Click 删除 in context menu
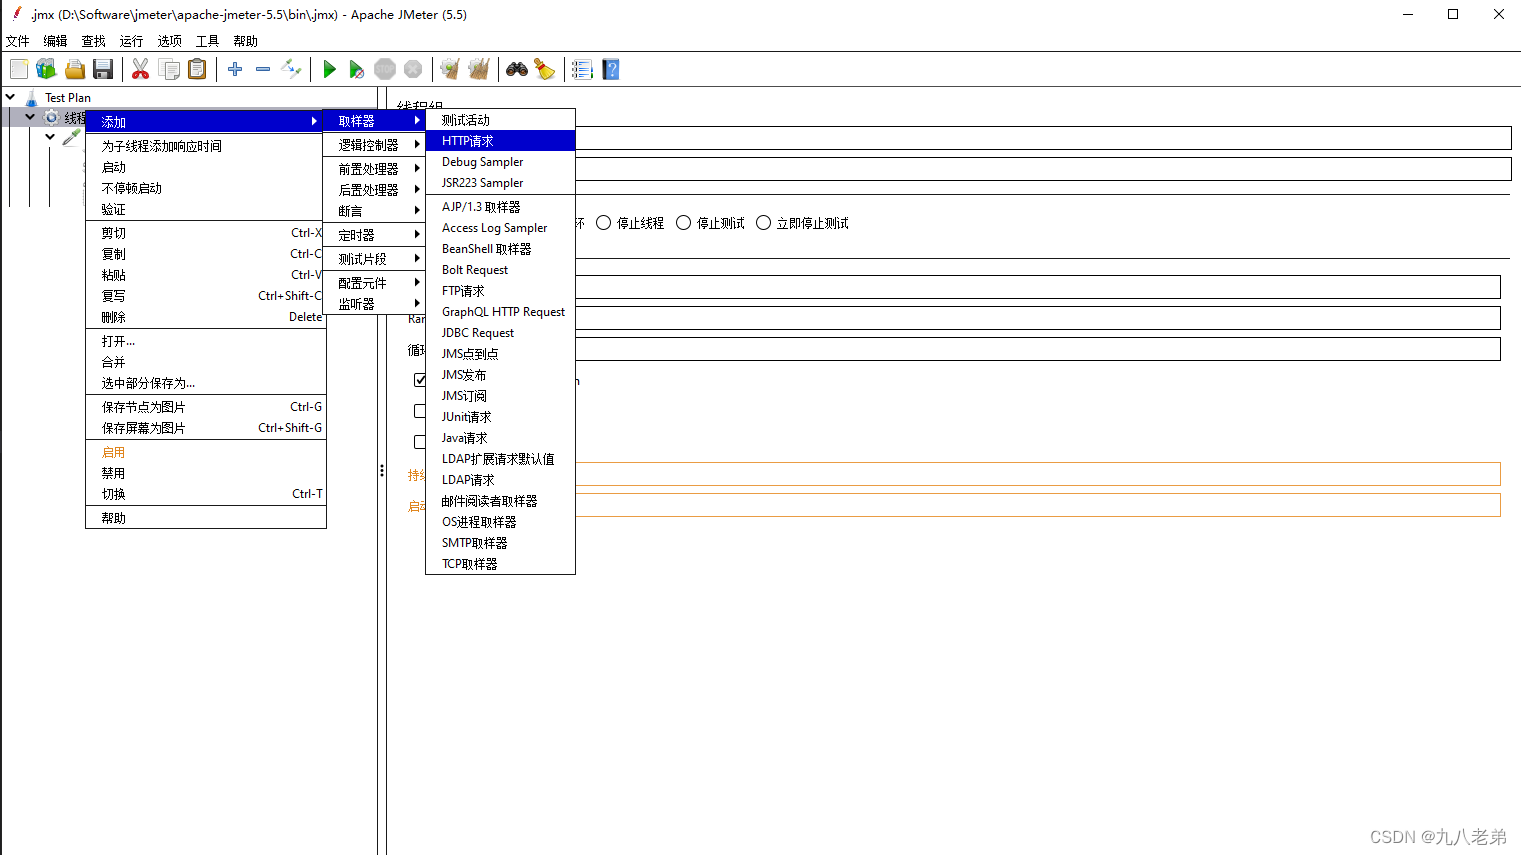 206,317
